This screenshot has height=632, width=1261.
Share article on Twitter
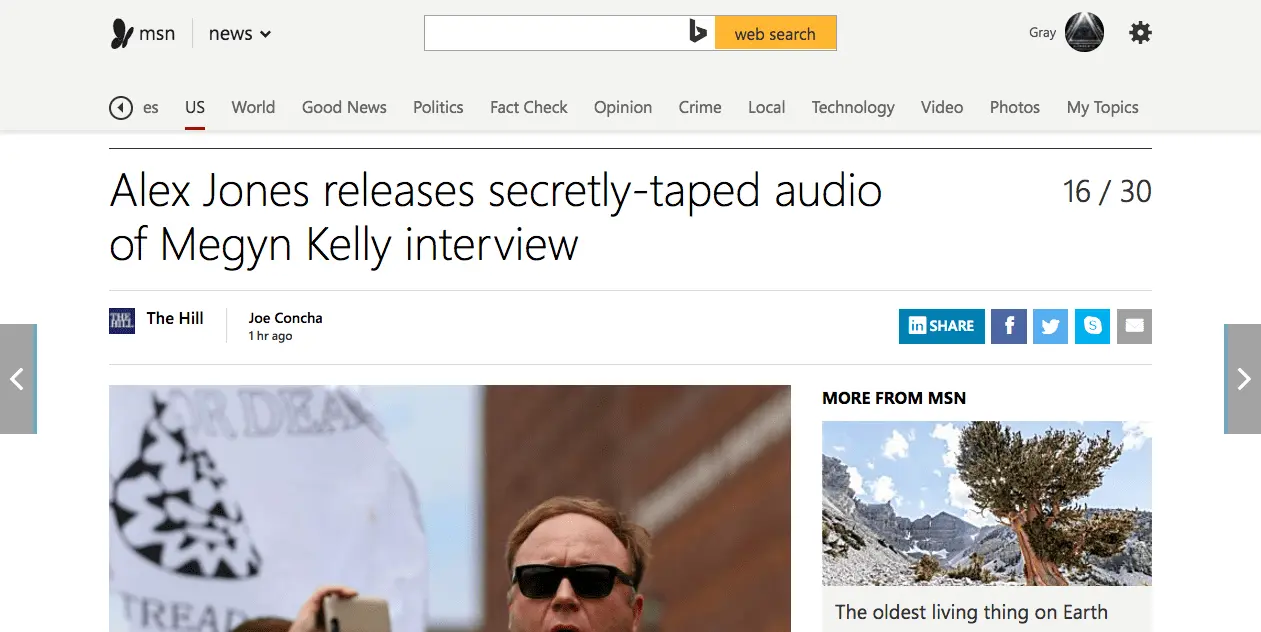pos(1050,326)
